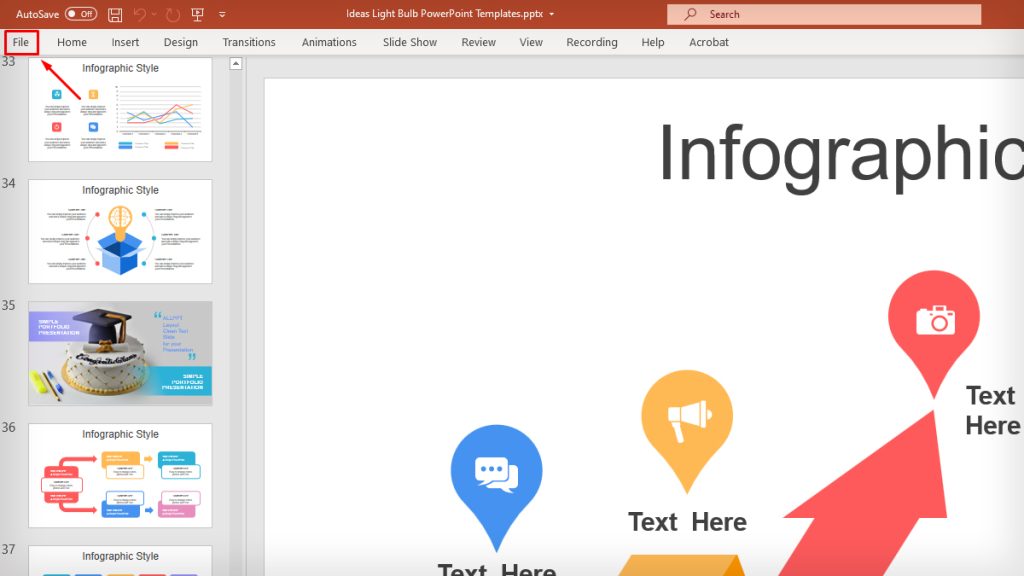
Task: Start Slide Show from Beginning icon
Action: coord(195,14)
